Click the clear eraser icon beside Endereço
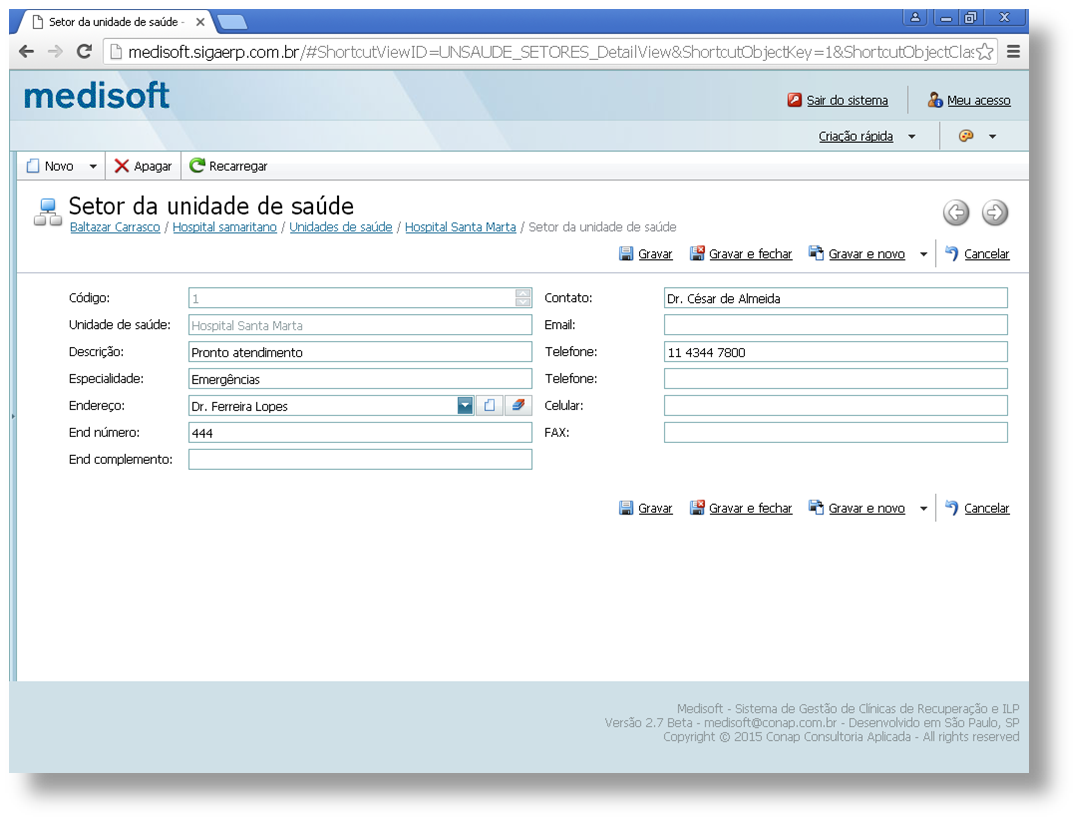The width and height of the screenshot is (1078, 822). (518, 406)
